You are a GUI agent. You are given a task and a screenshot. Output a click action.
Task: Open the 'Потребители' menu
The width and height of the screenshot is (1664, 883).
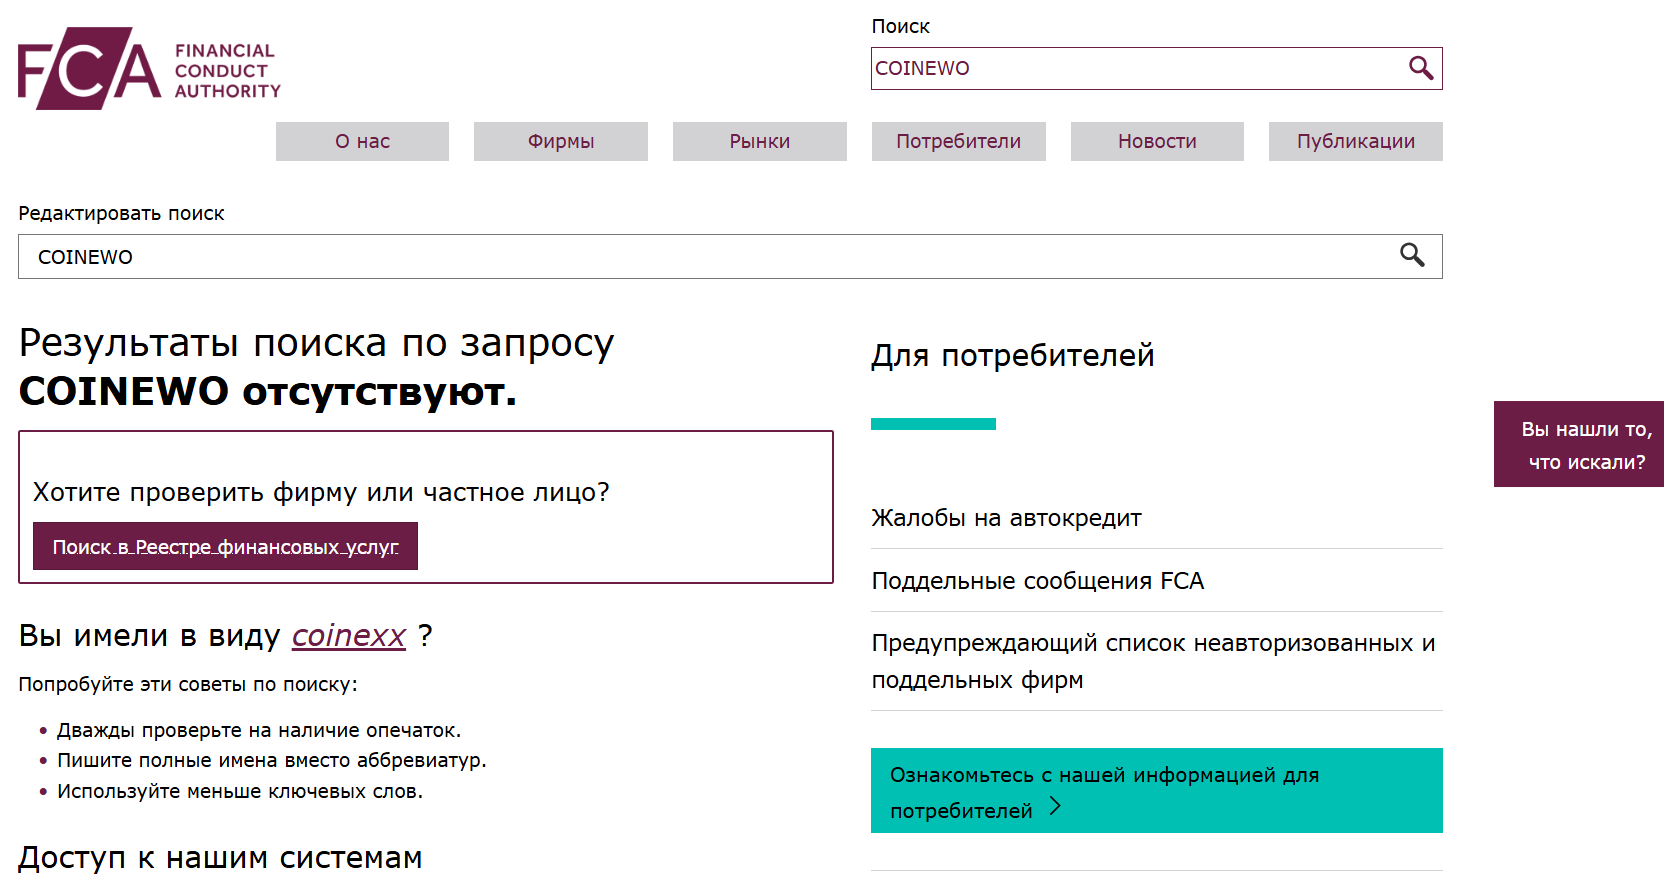pyautogui.click(x=958, y=141)
